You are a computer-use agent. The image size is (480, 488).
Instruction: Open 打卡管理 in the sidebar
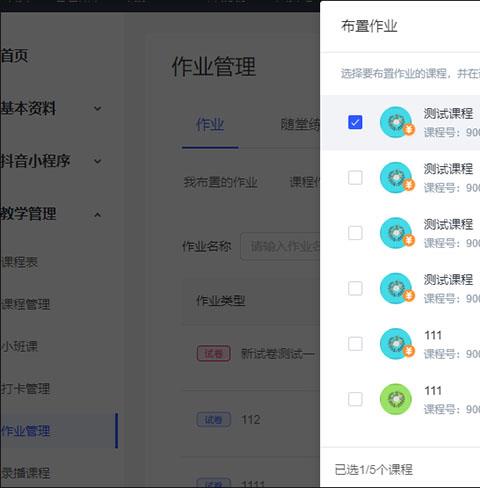click(x=26, y=389)
